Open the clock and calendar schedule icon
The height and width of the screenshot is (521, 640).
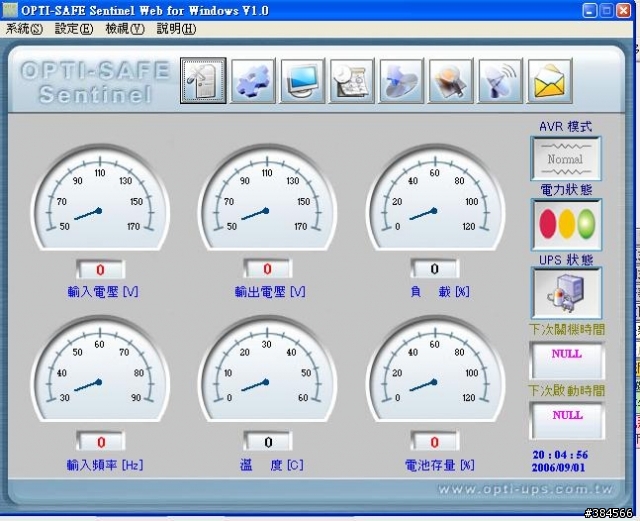(352, 80)
